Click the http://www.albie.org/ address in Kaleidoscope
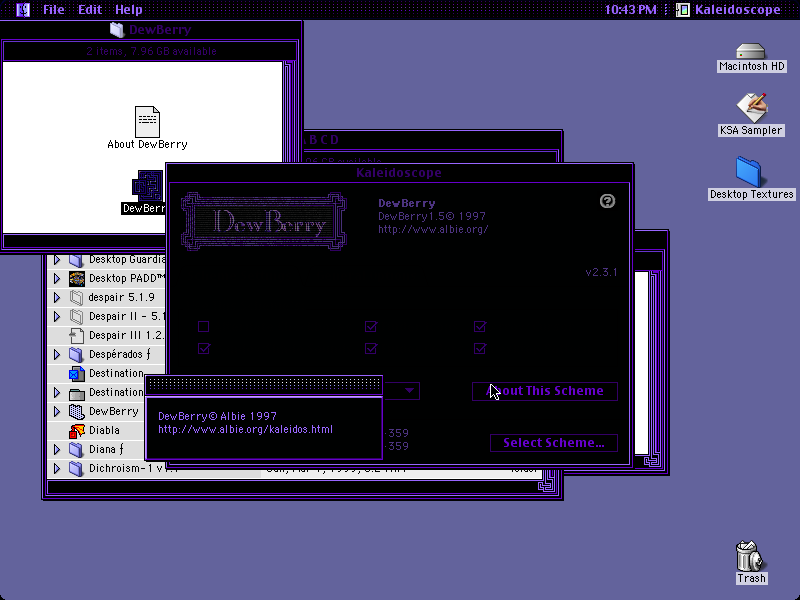The image size is (800, 600). [433, 230]
